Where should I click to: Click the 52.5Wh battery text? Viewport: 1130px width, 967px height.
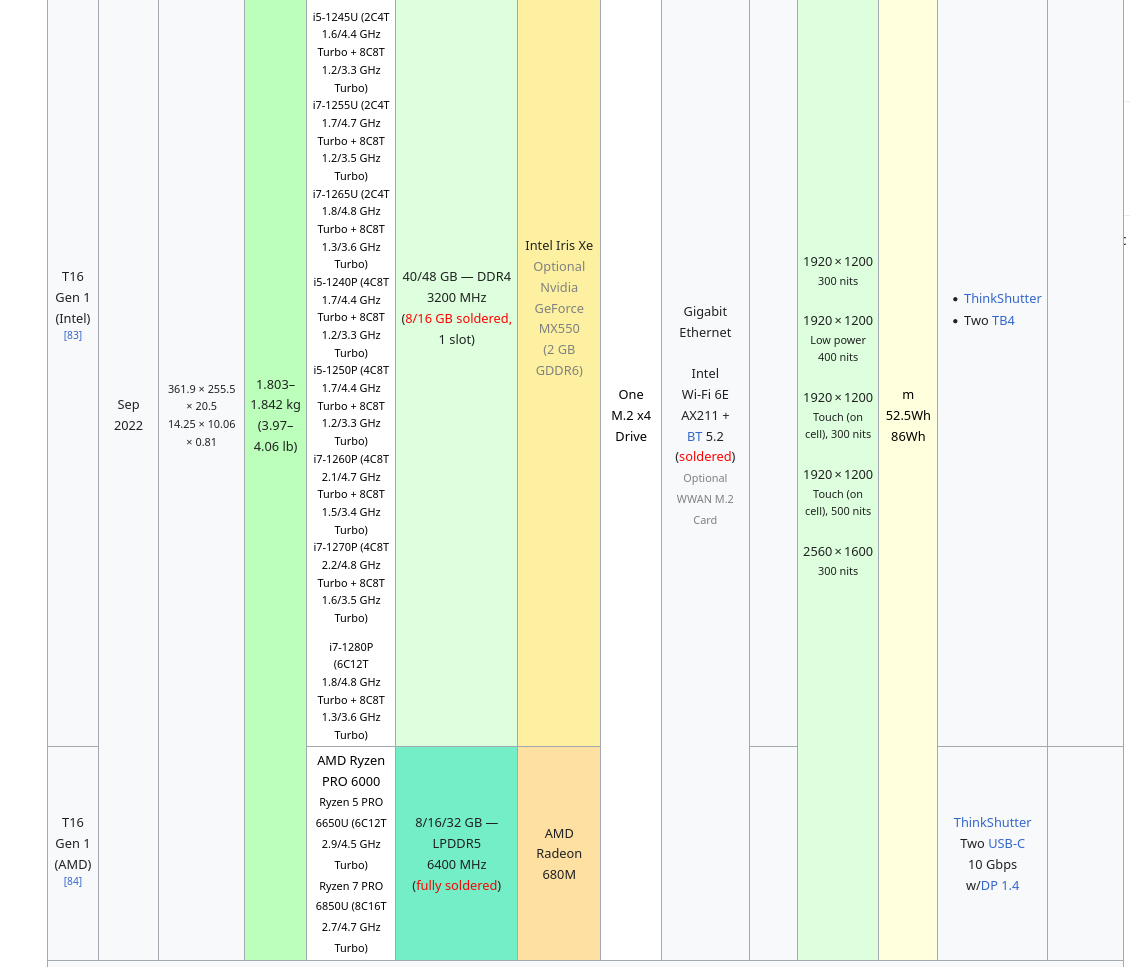[908, 415]
